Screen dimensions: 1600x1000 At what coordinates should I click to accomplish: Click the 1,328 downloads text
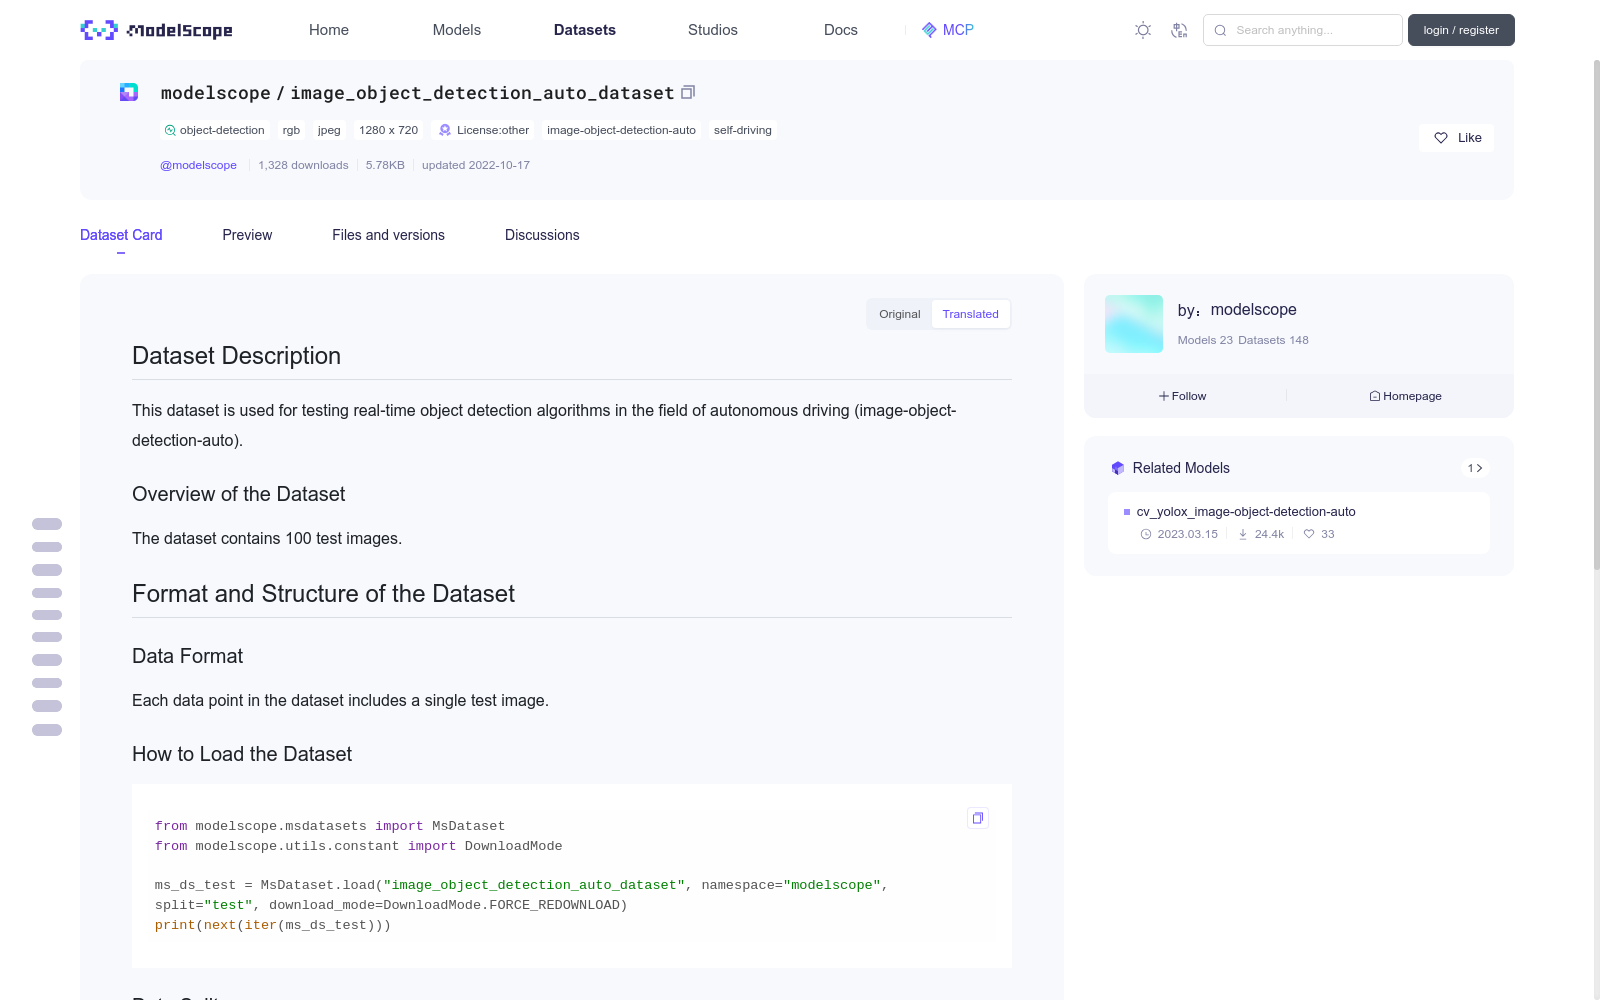[303, 165]
